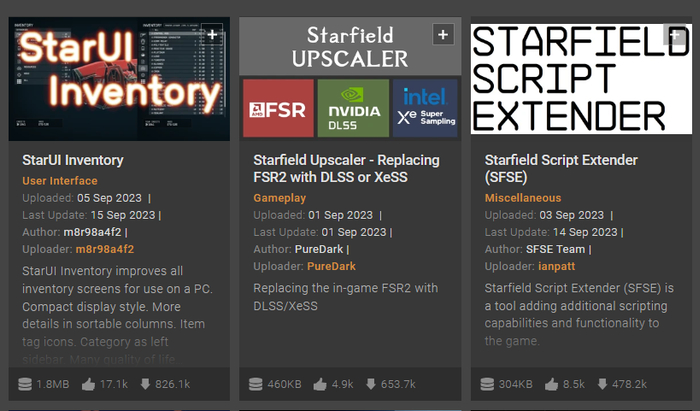
Task: Click the 8.5k endorsements count
Action: point(574,384)
